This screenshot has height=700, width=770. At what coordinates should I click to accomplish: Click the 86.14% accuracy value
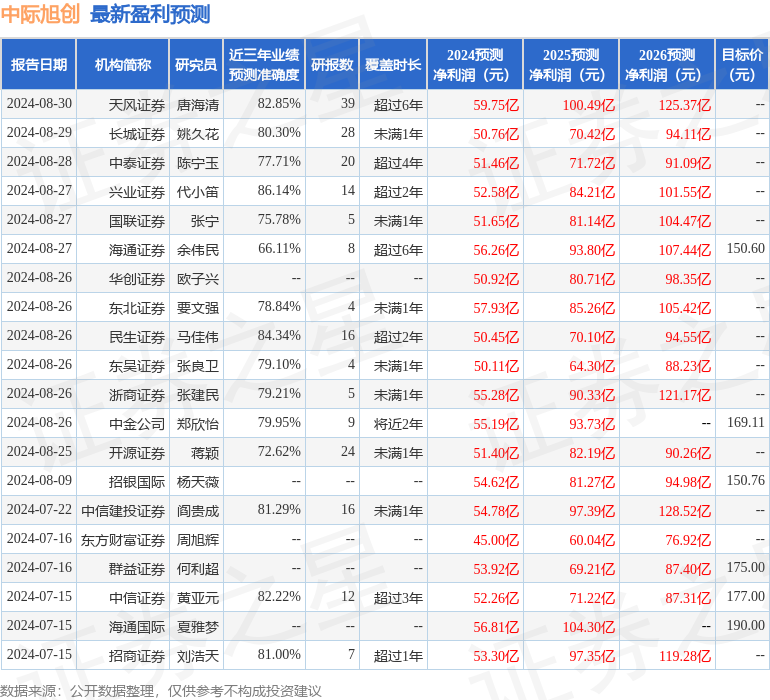coord(279,190)
